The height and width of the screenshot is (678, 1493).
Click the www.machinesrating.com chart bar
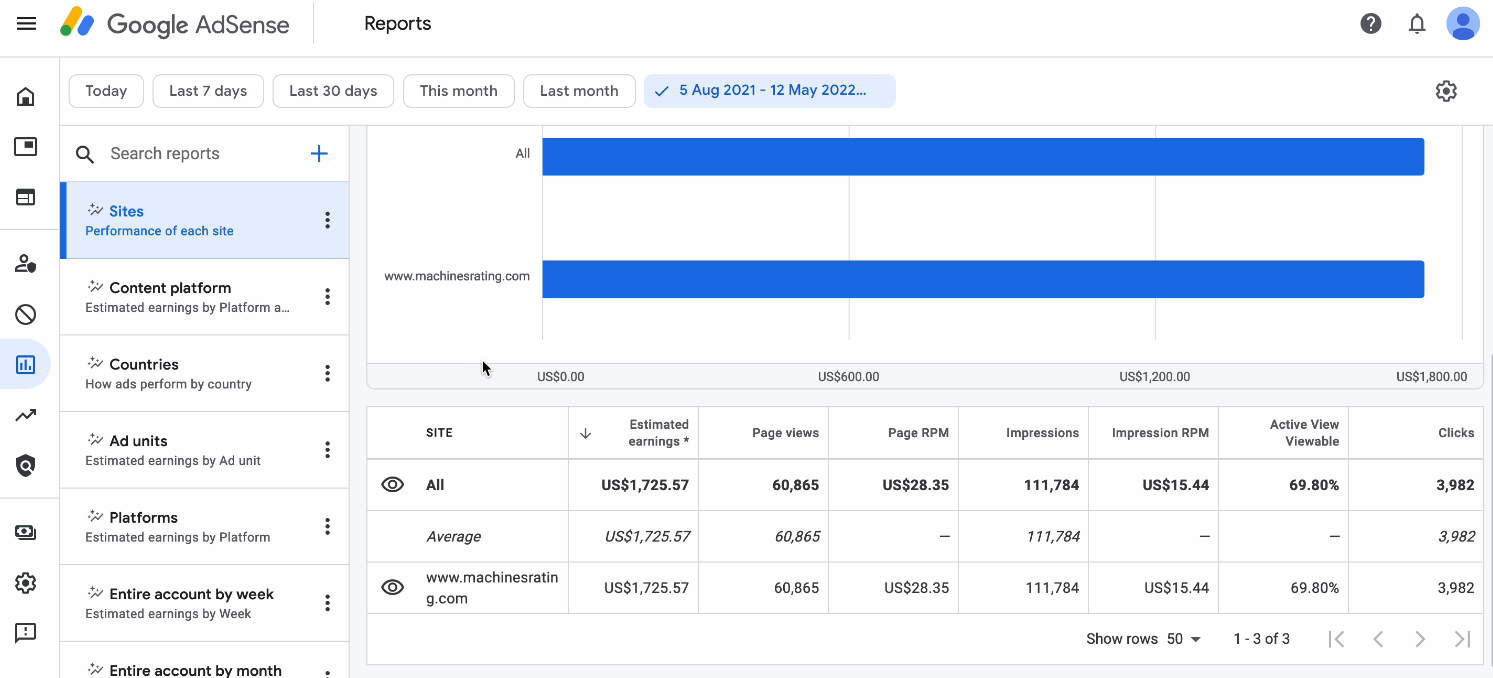983,279
